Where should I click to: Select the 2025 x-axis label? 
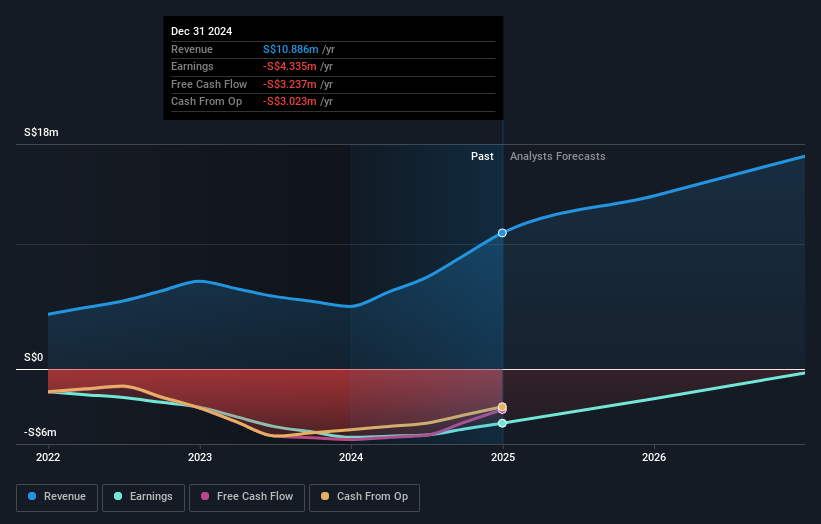pyautogui.click(x=503, y=457)
